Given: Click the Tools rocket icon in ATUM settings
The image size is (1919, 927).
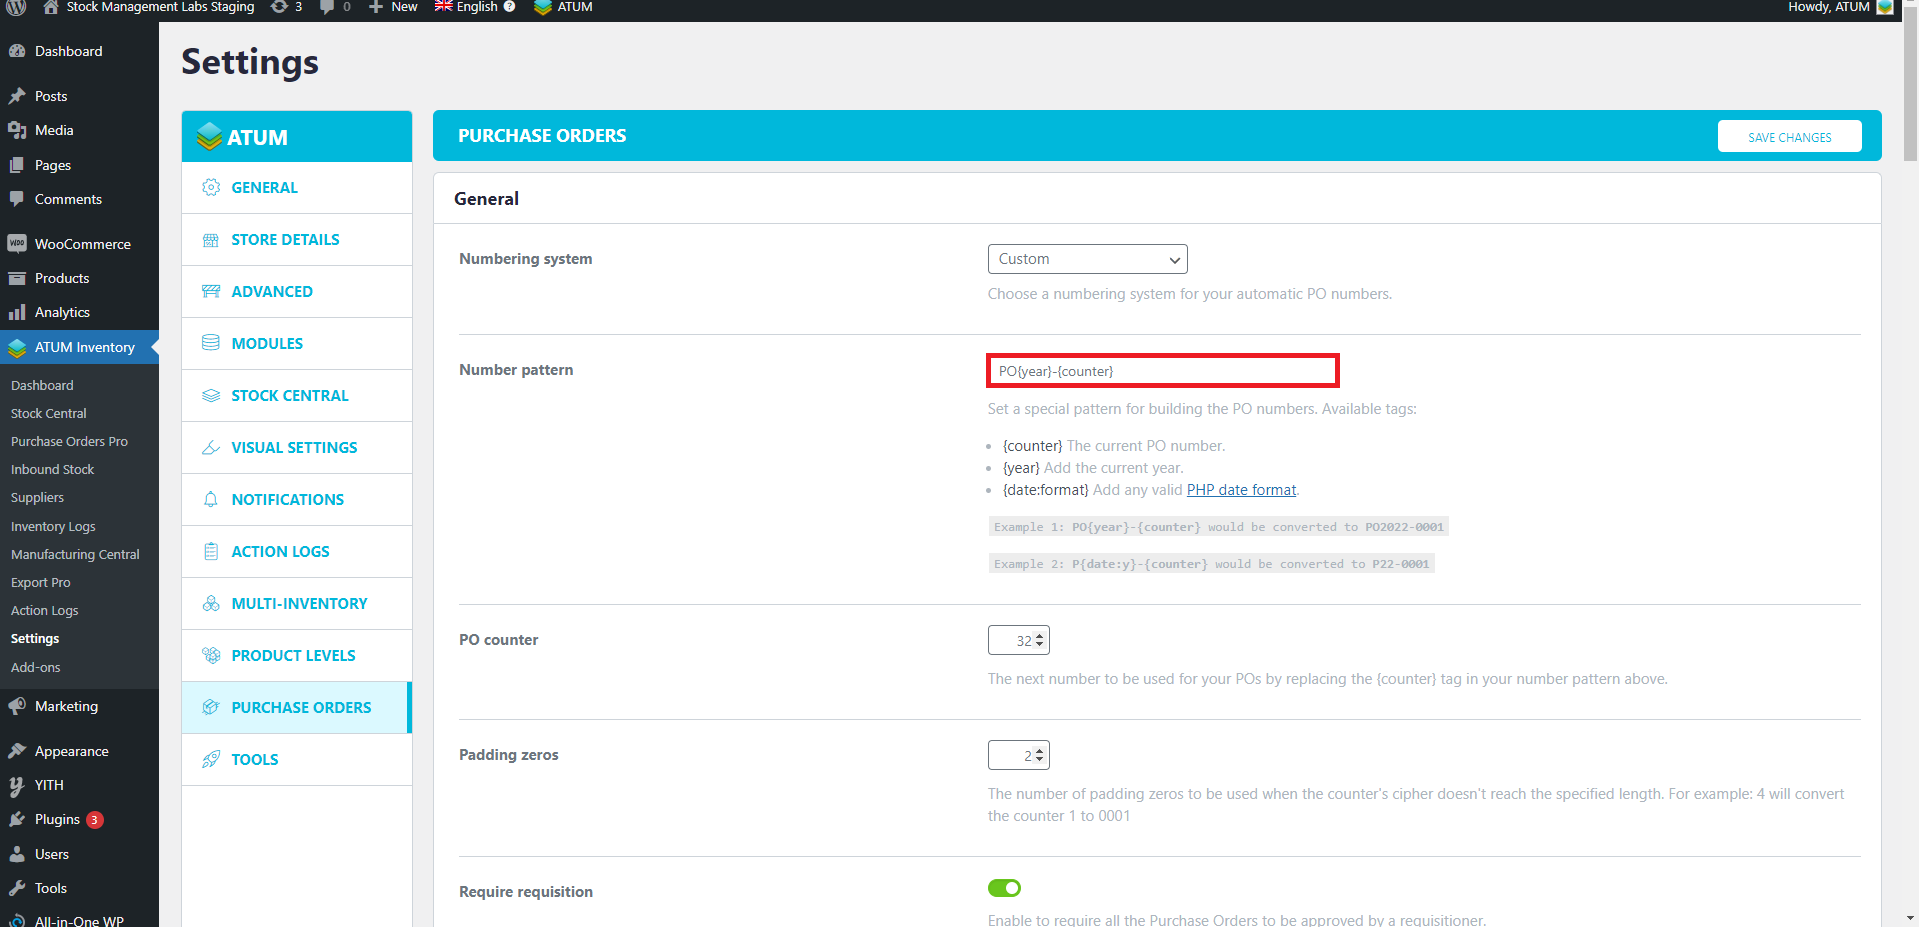Looking at the screenshot, I should [x=211, y=759].
